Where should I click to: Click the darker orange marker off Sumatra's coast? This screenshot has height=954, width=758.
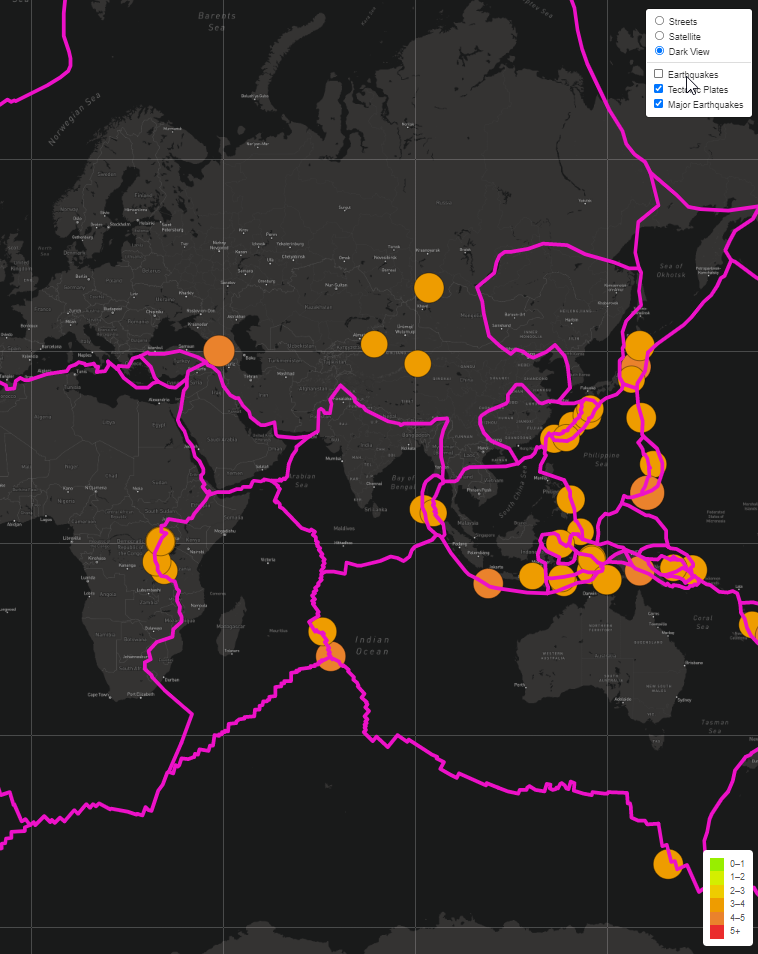coord(488,583)
